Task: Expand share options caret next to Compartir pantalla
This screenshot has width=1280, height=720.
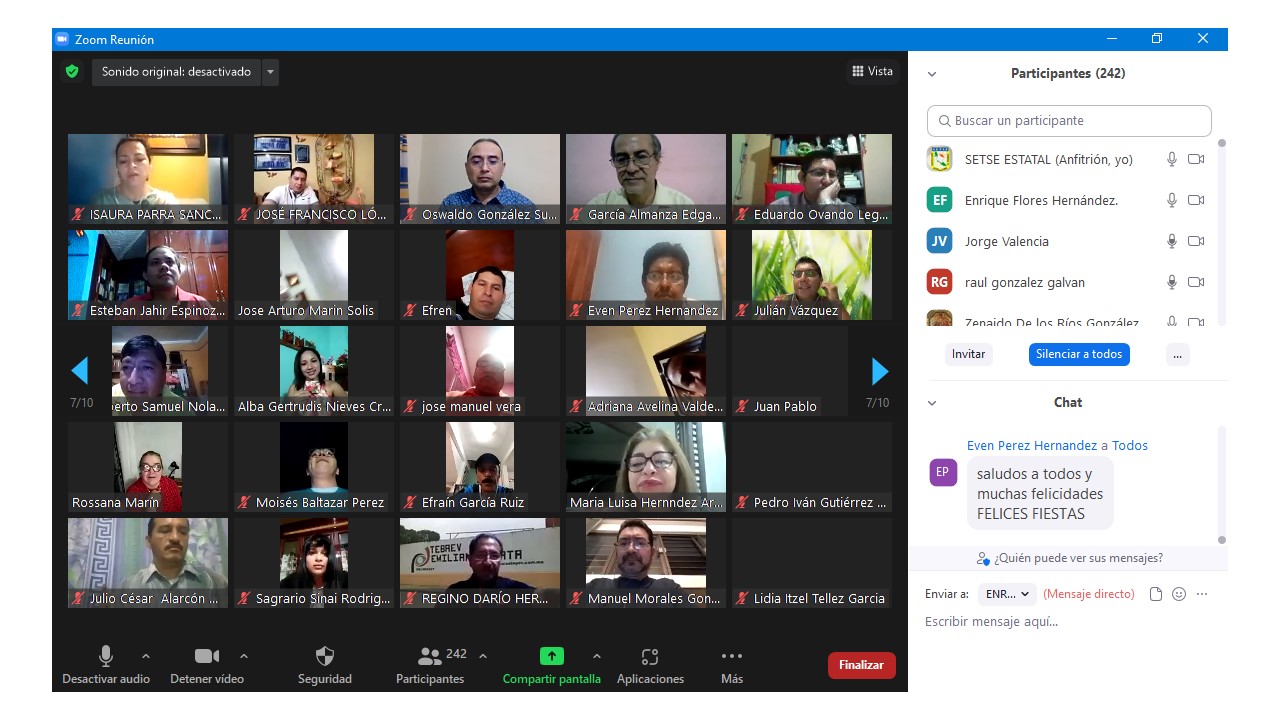Action: pos(597,657)
